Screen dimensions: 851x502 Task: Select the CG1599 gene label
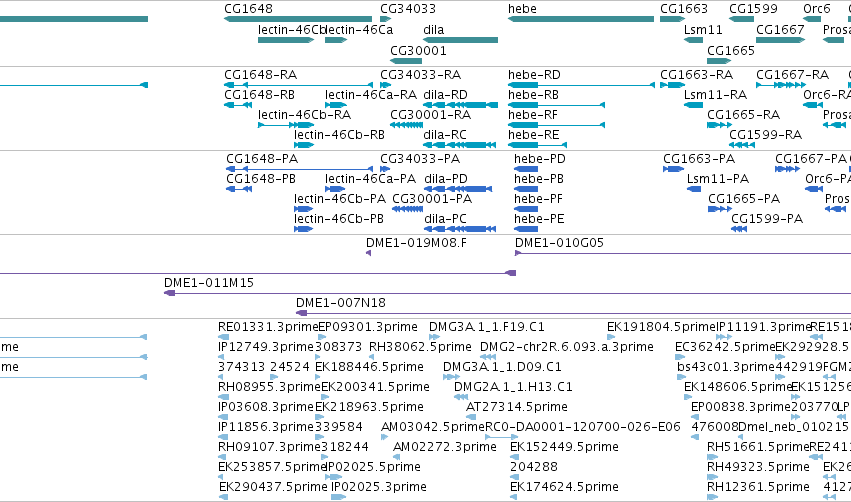tap(753, 9)
